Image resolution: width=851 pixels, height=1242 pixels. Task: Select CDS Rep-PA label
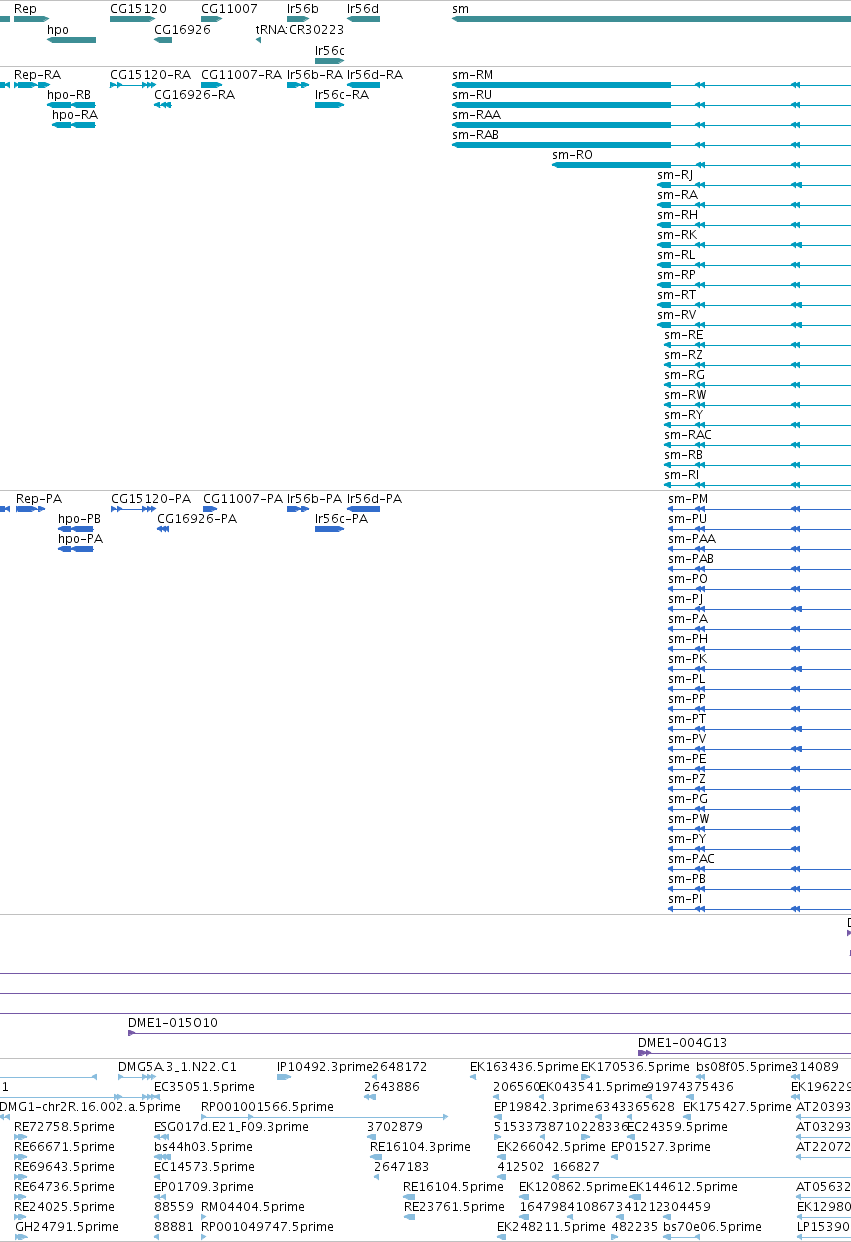click(39, 498)
